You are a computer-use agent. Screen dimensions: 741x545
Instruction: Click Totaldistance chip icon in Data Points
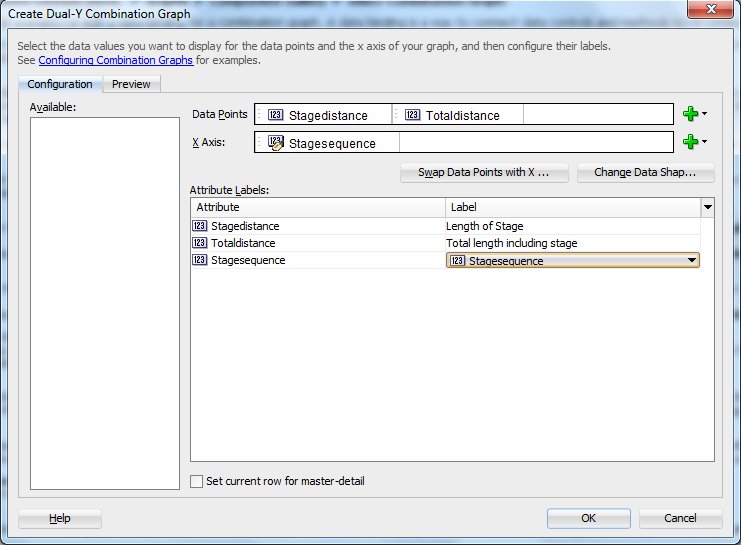pyautogui.click(x=413, y=115)
